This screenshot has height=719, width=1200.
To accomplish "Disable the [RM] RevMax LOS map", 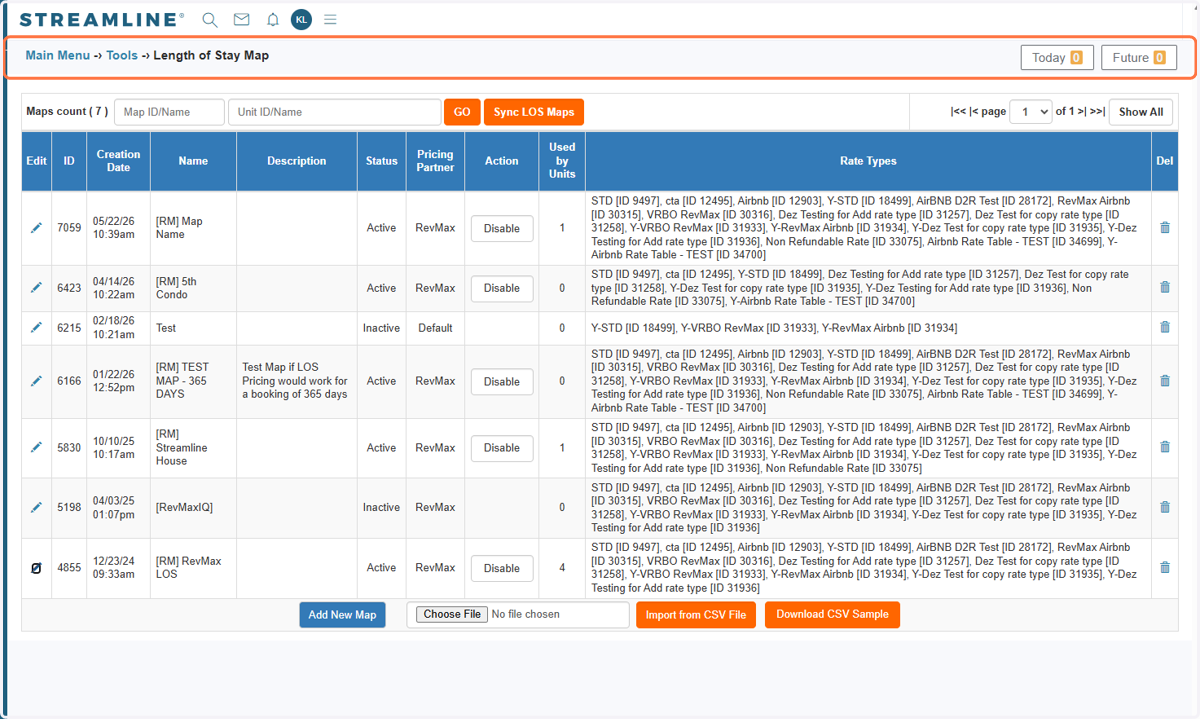I will 502,568.
